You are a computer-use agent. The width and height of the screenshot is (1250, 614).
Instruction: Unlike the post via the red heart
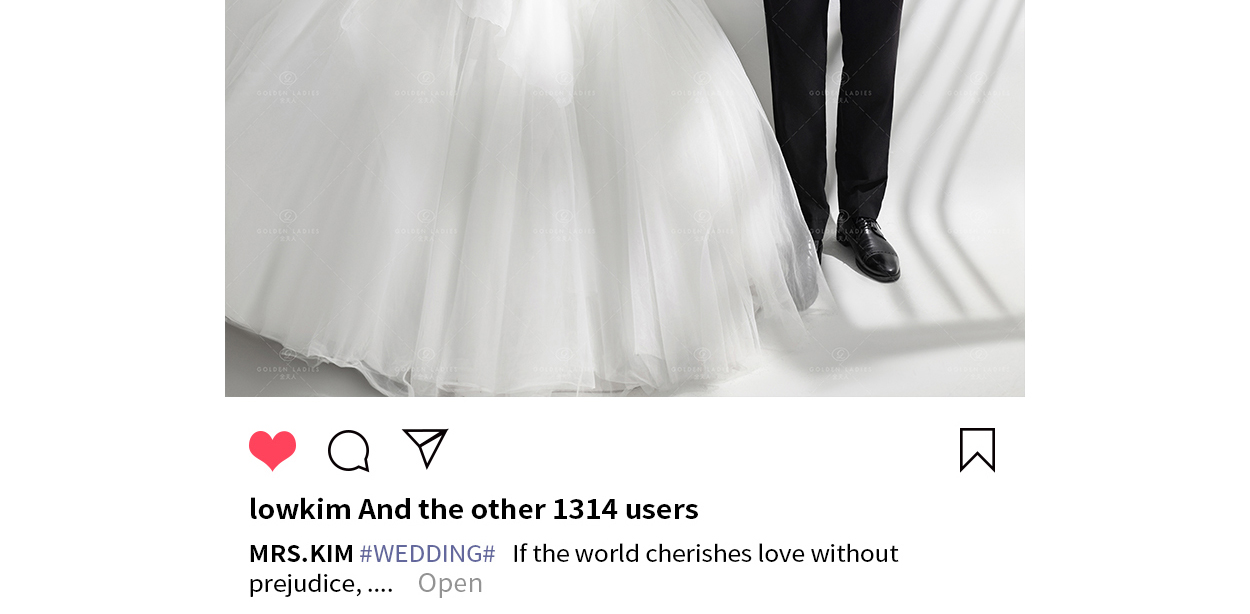(272, 450)
